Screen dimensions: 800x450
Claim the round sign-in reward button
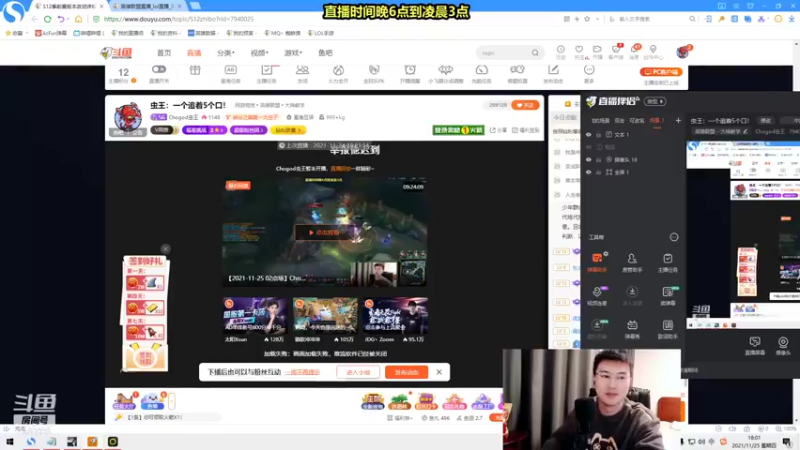point(145,358)
